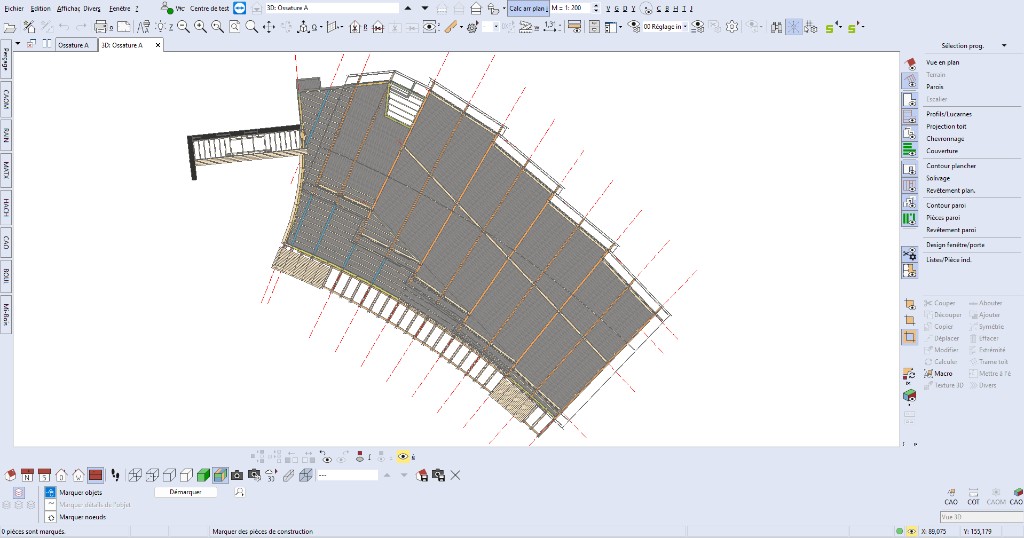
Task: Click the Démarquer button
Action: (x=185, y=492)
